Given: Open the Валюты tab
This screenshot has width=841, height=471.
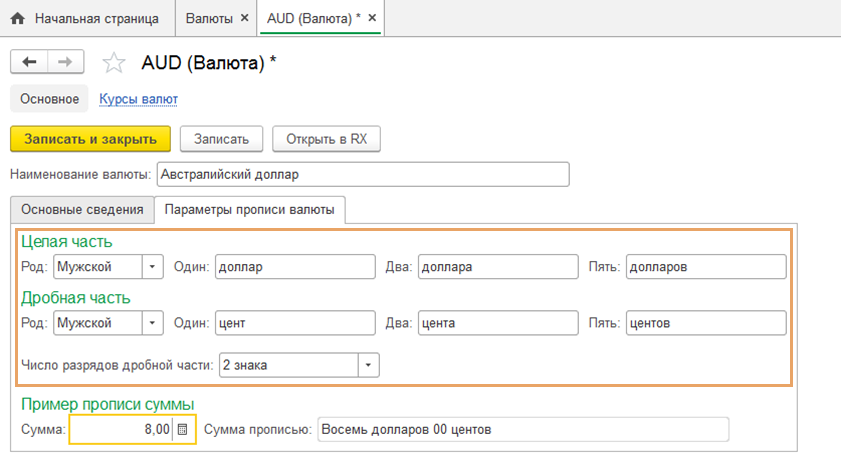Looking at the screenshot, I should tap(209, 19).
